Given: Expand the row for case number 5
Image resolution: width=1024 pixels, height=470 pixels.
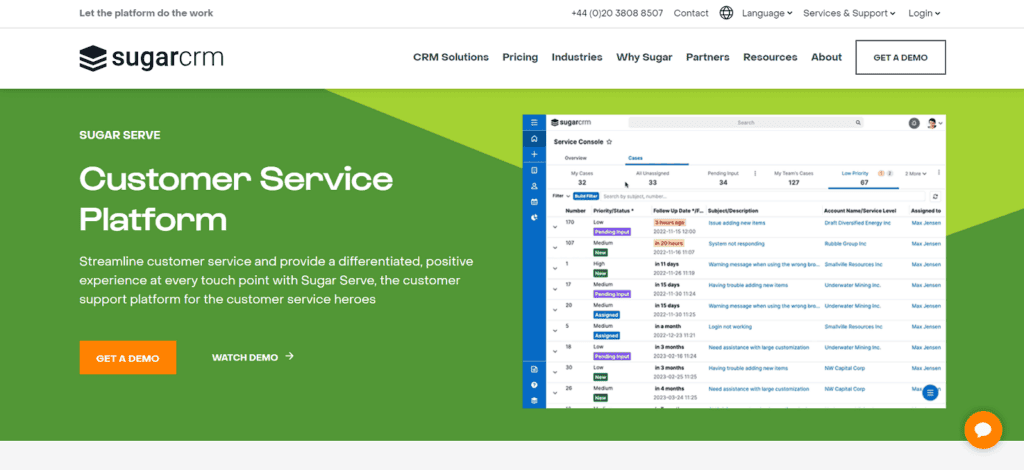Looking at the screenshot, I should point(555,331).
